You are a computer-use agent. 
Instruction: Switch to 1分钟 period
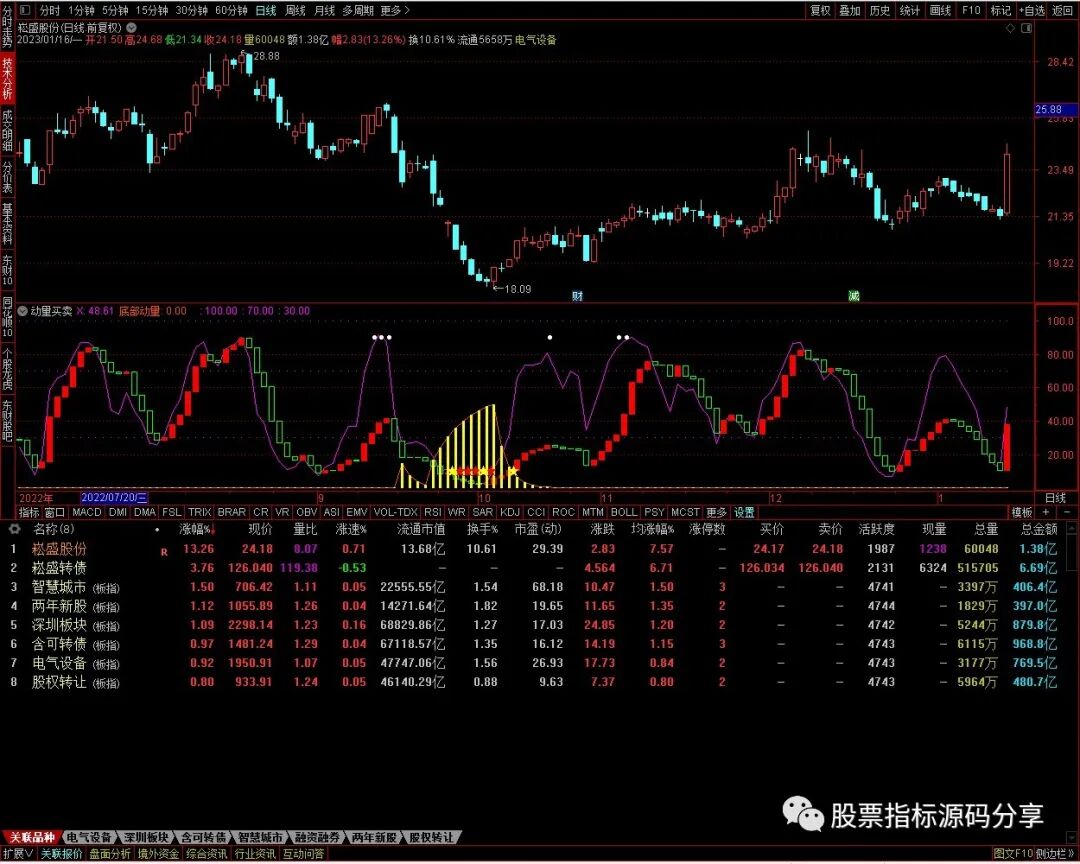coord(82,10)
